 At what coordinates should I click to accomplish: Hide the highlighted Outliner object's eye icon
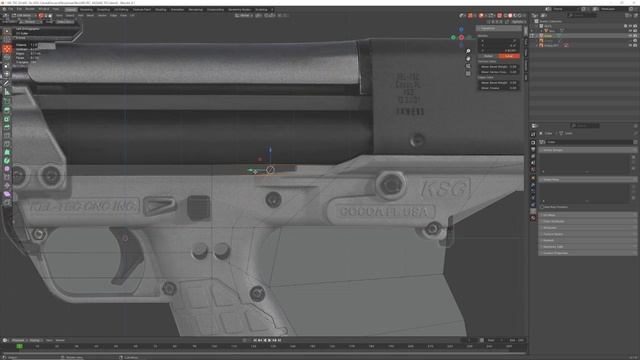click(x=631, y=36)
